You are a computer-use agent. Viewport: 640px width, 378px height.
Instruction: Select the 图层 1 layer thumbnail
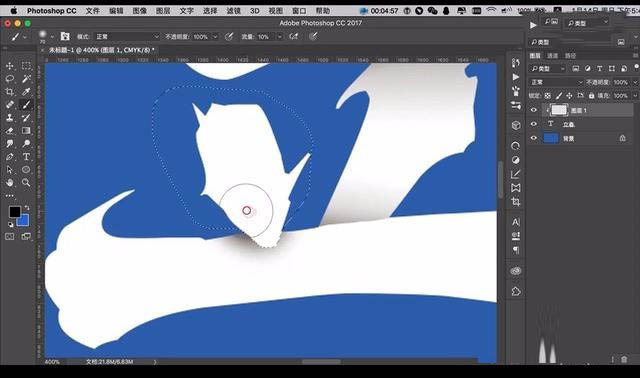point(559,110)
